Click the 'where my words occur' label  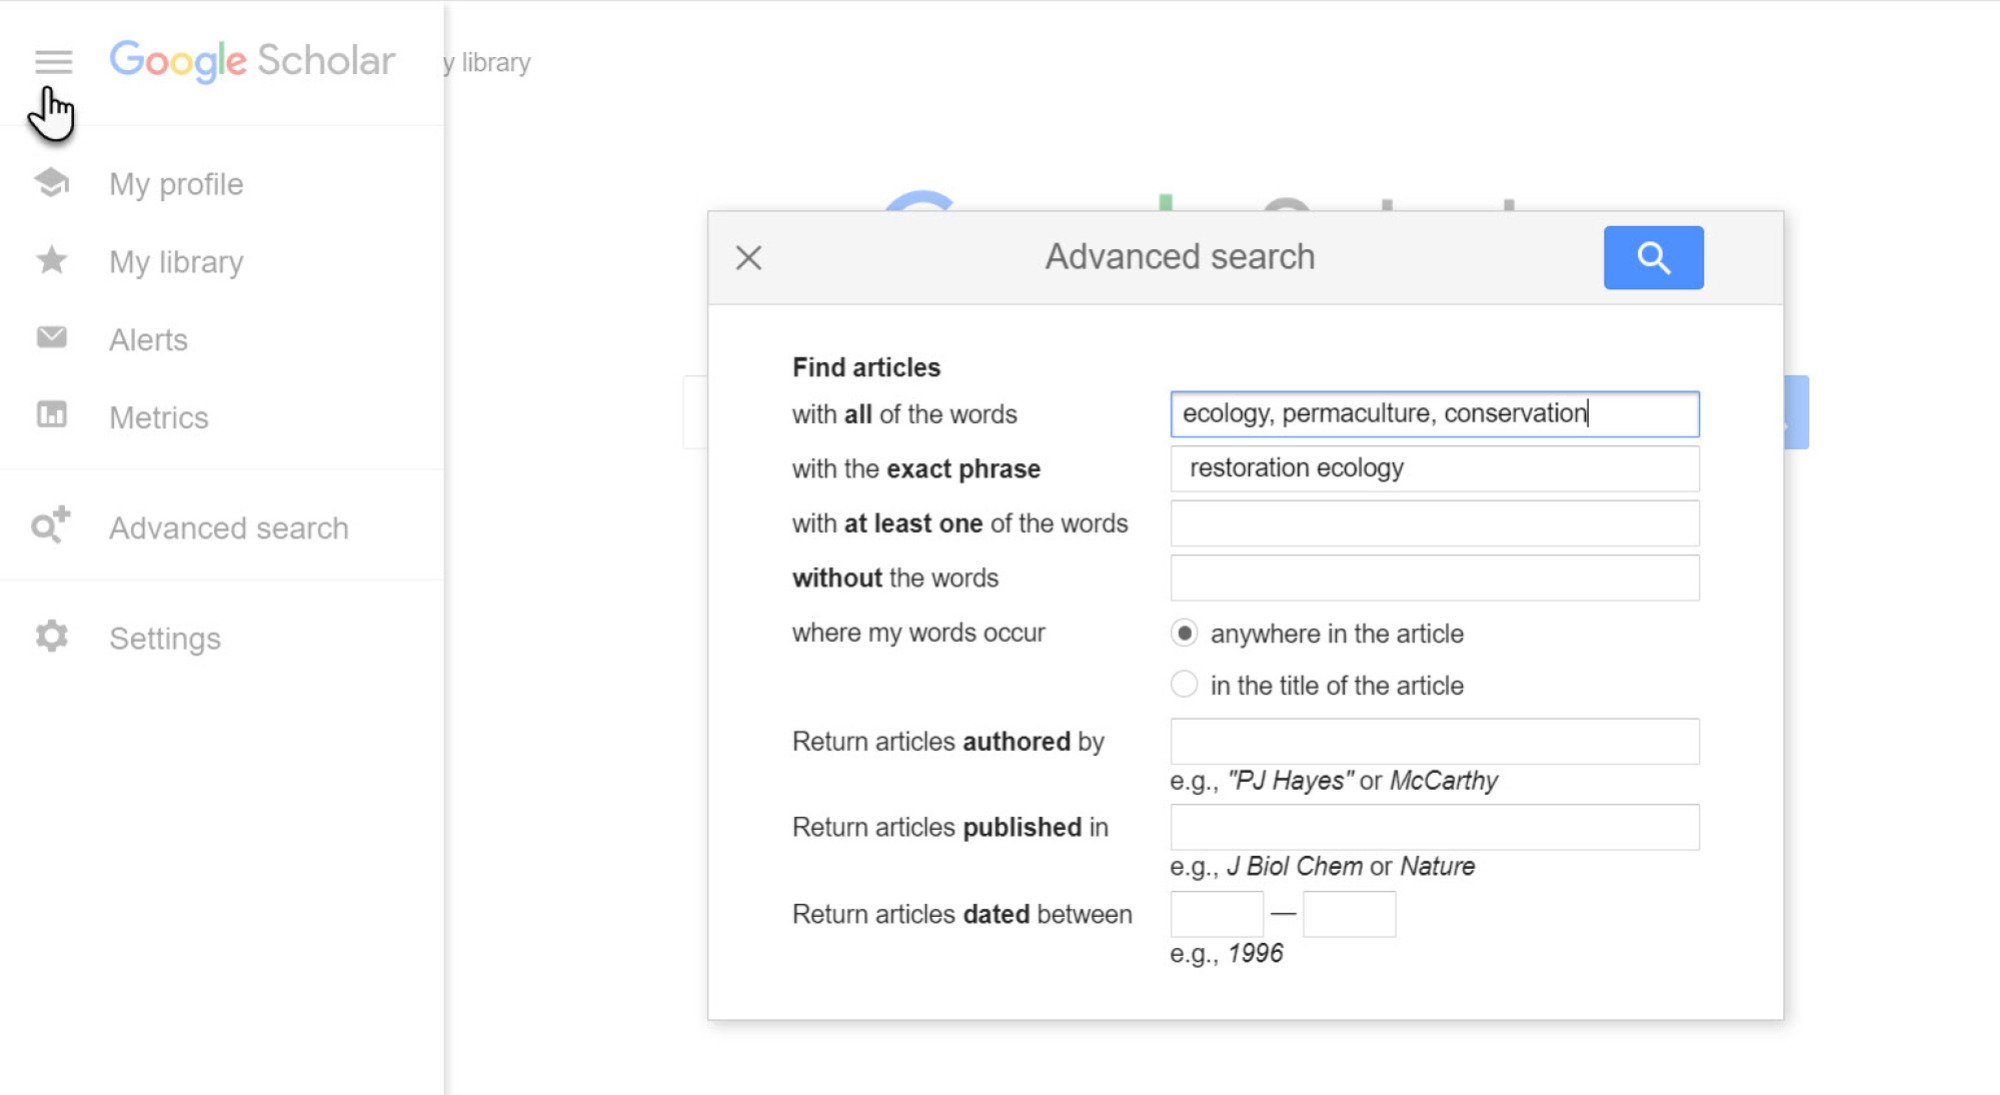918,633
